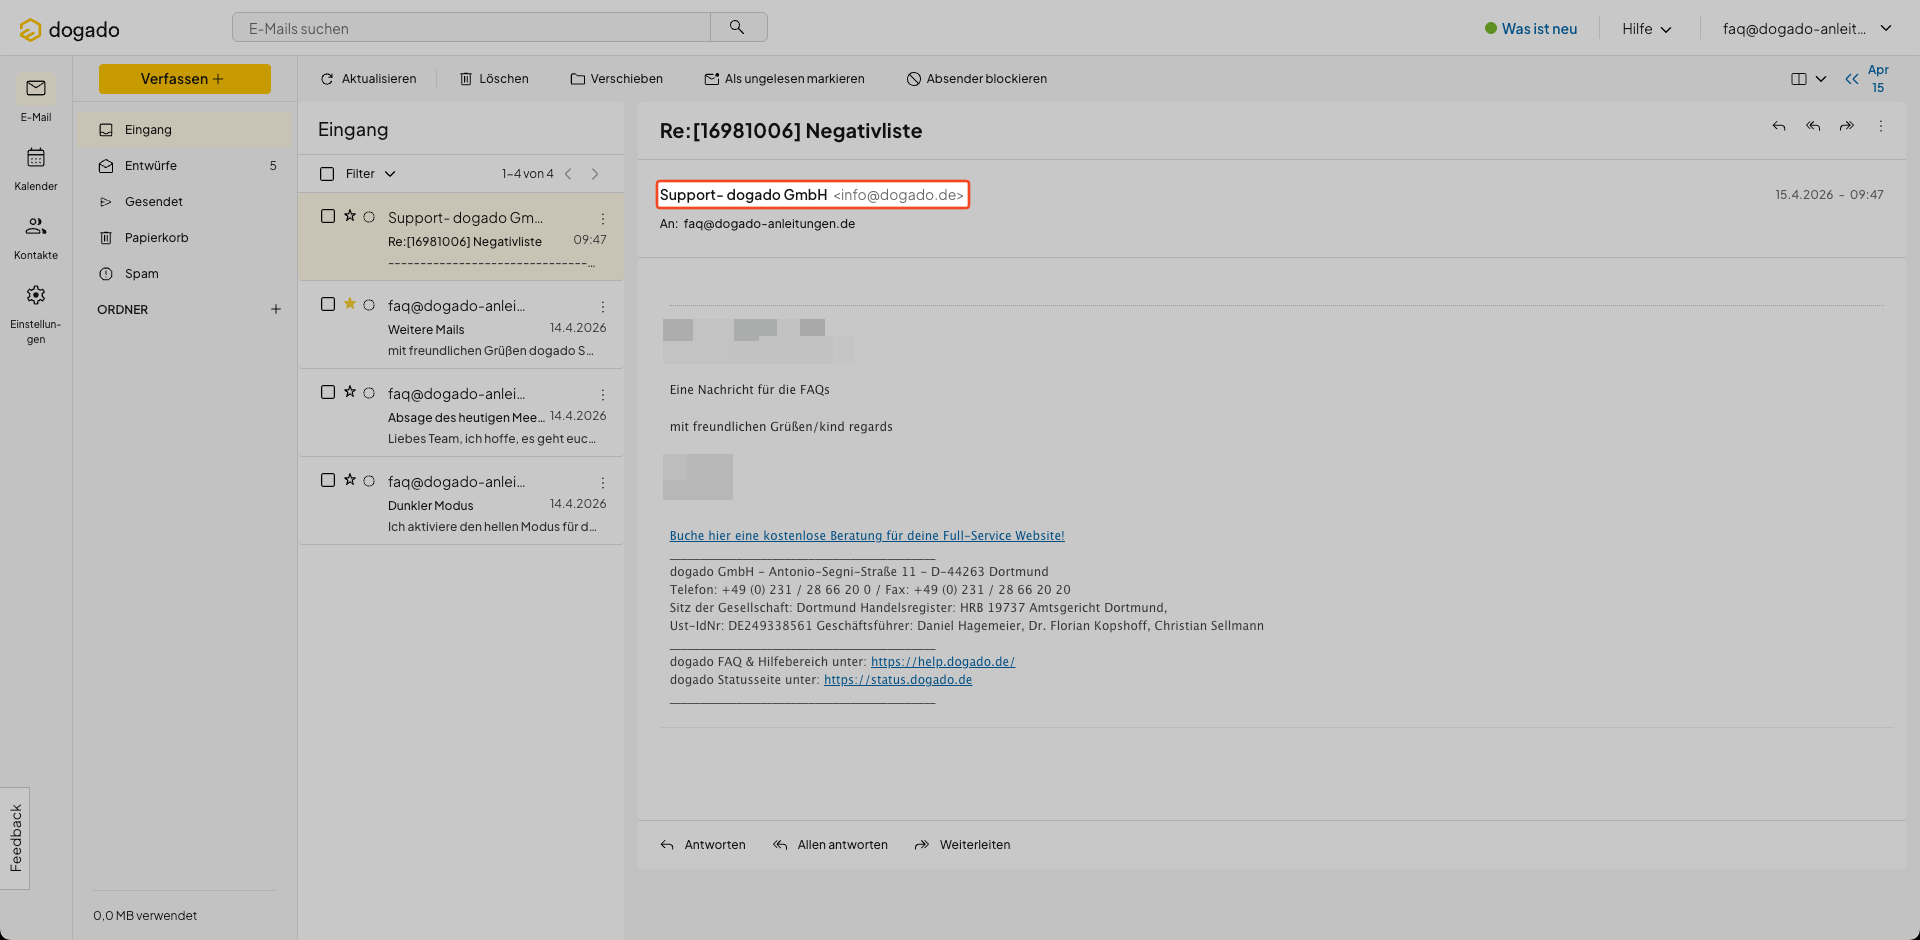
Task: Click Verschieben in the toolbar
Action: tap(616, 79)
